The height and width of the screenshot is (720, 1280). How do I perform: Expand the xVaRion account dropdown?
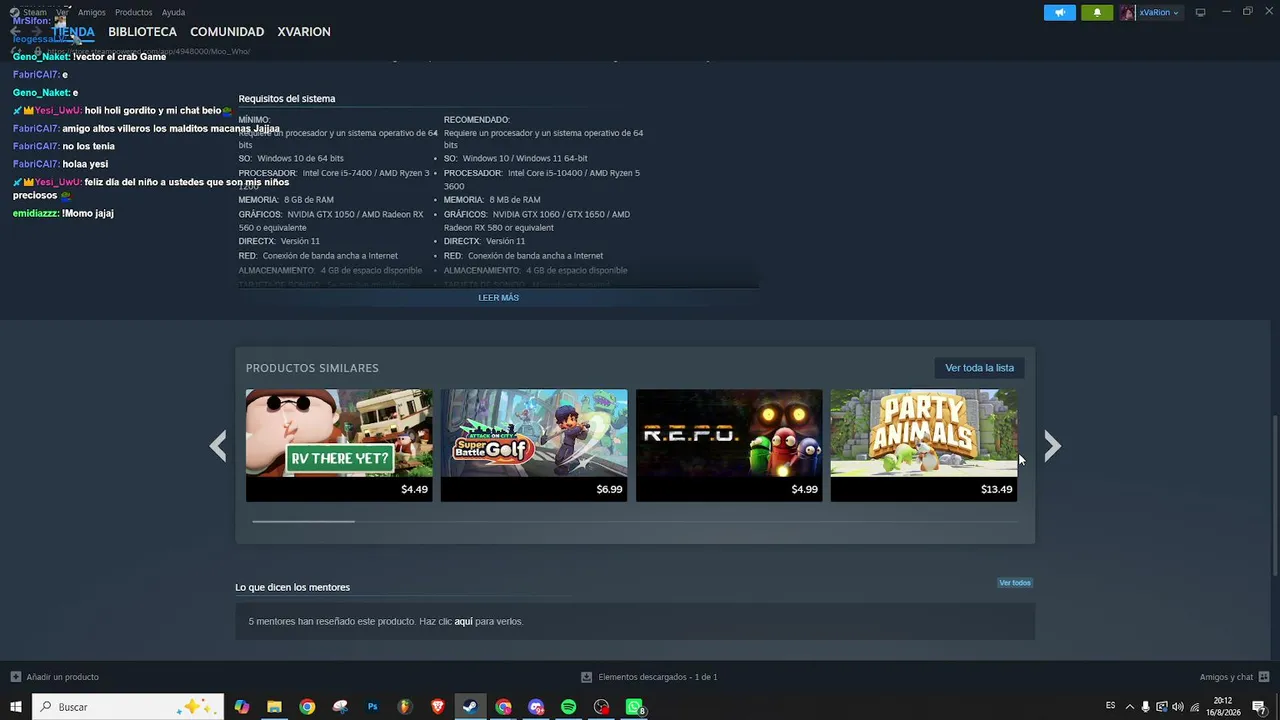pyautogui.click(x=1159, y=13)
